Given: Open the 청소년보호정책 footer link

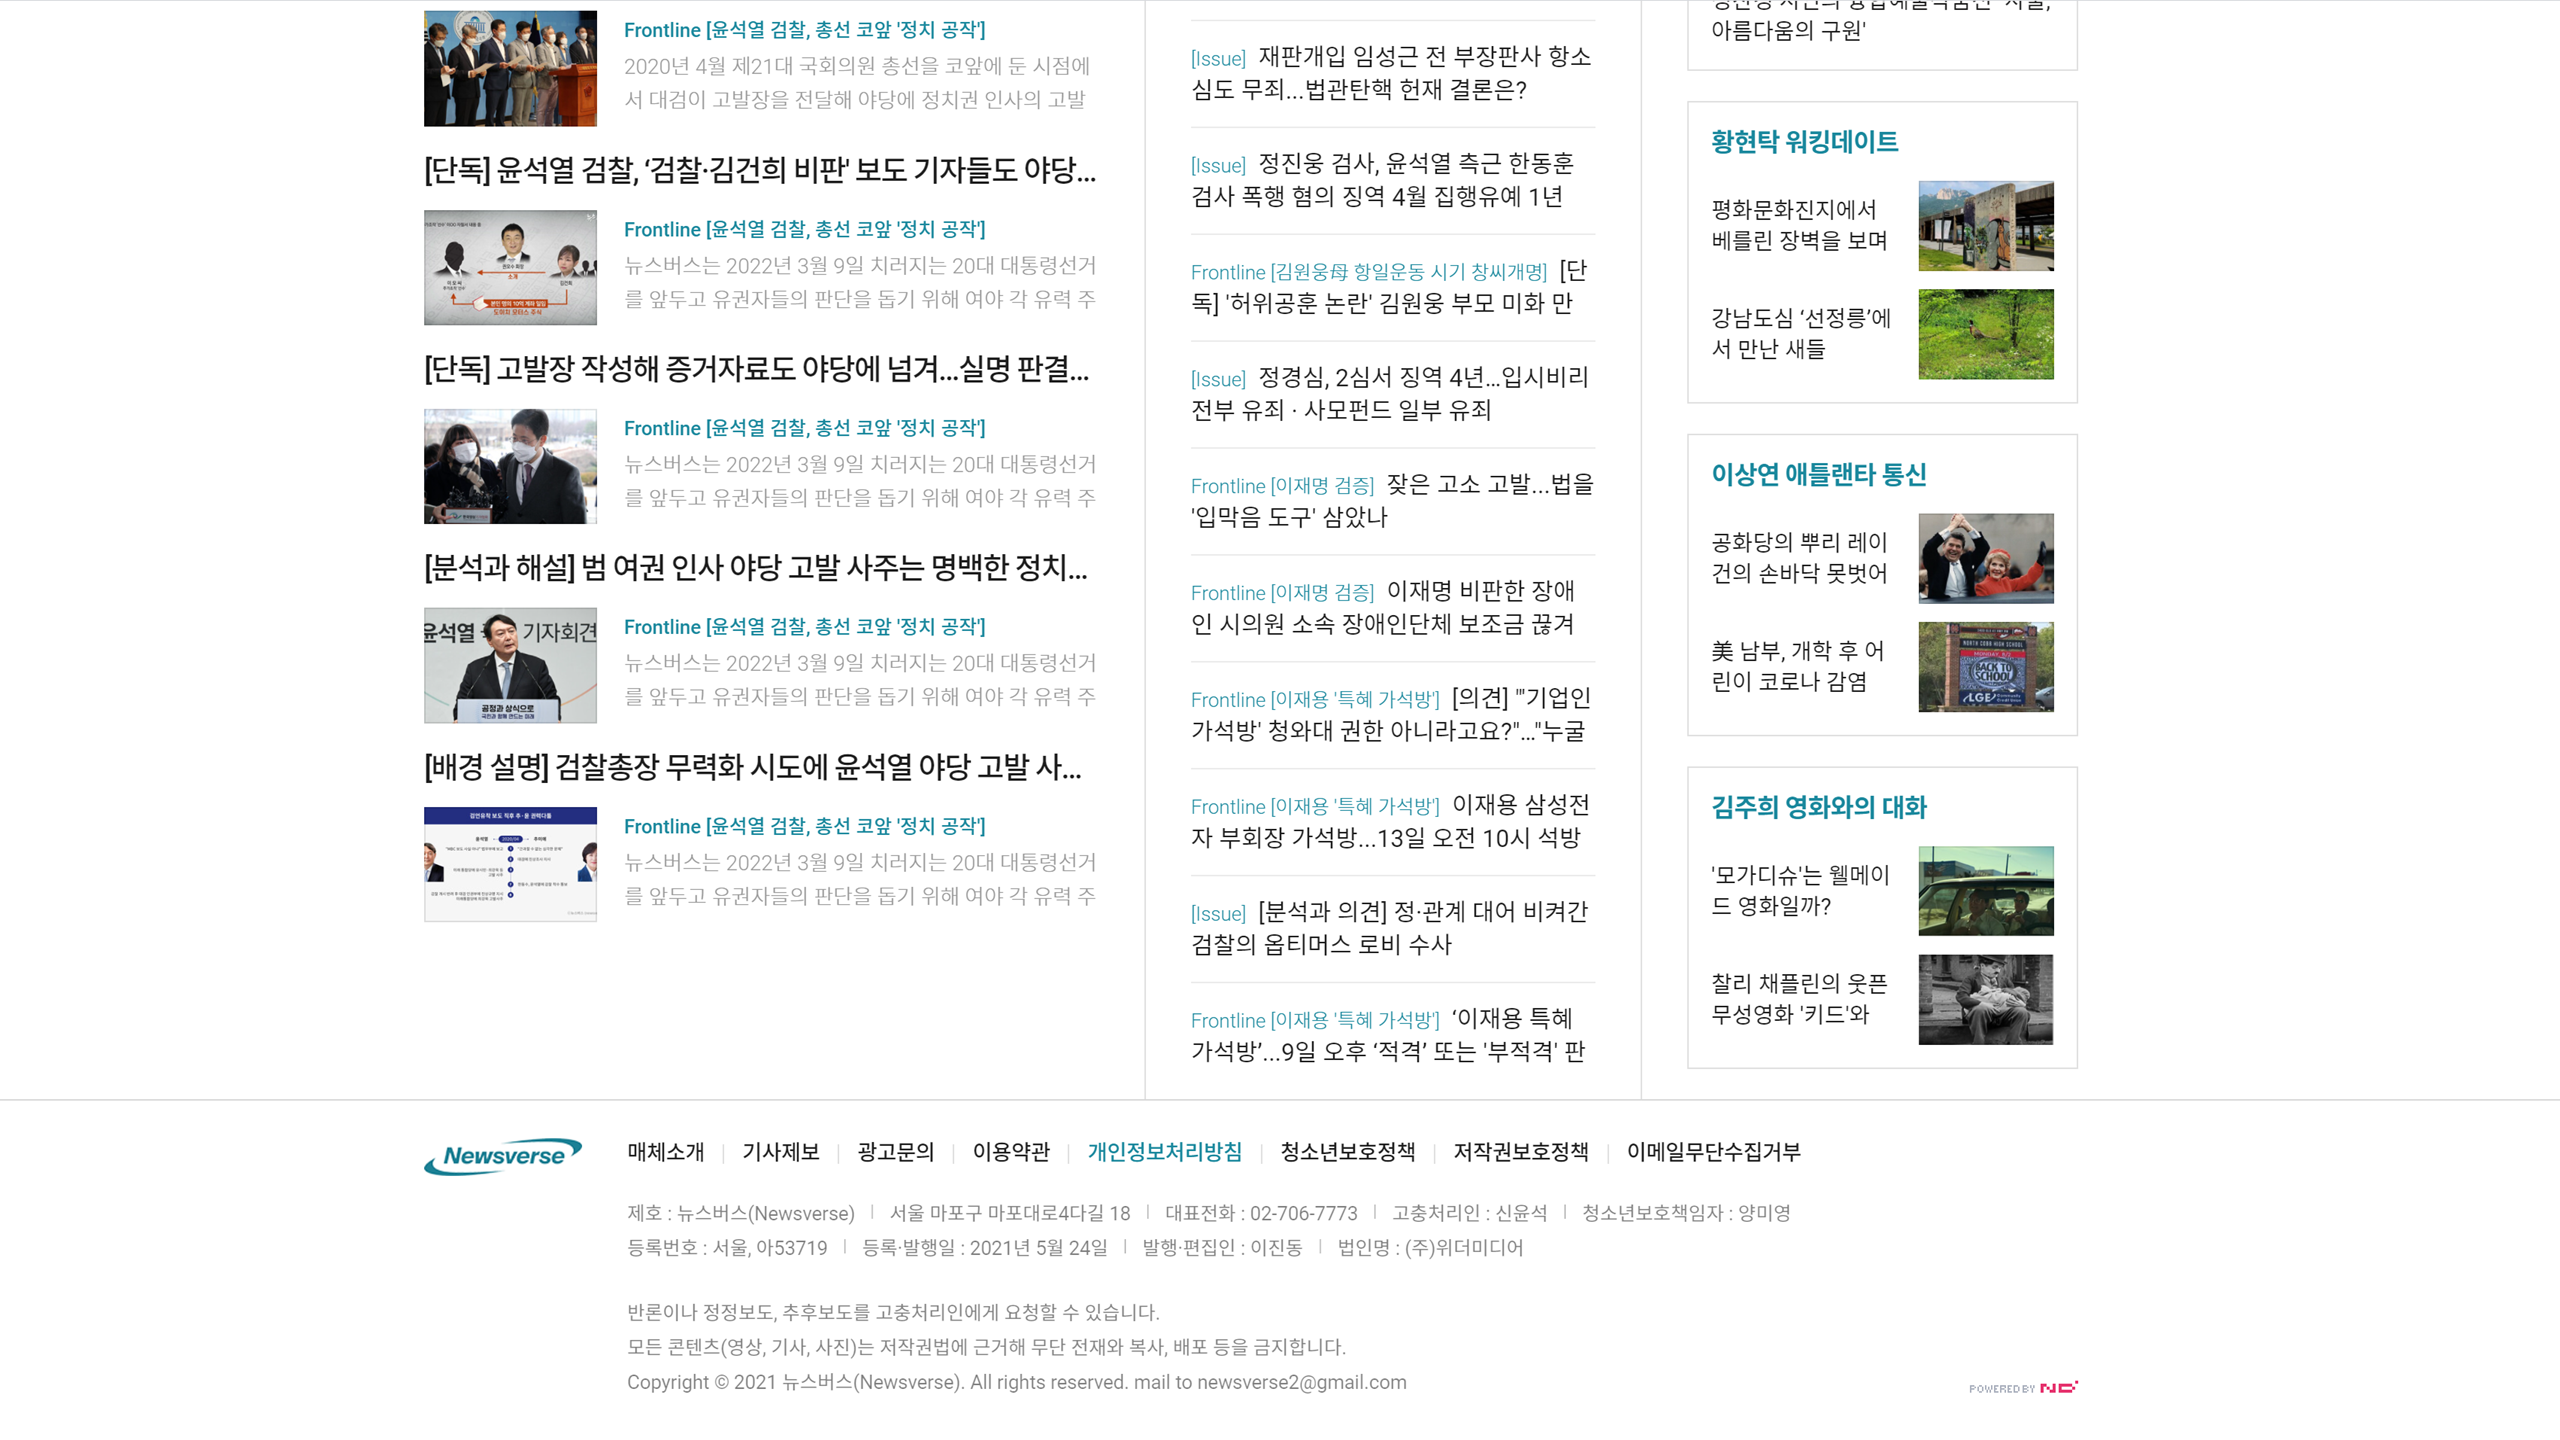Looking at the screenshot, I should (x=1347, y=1152).
